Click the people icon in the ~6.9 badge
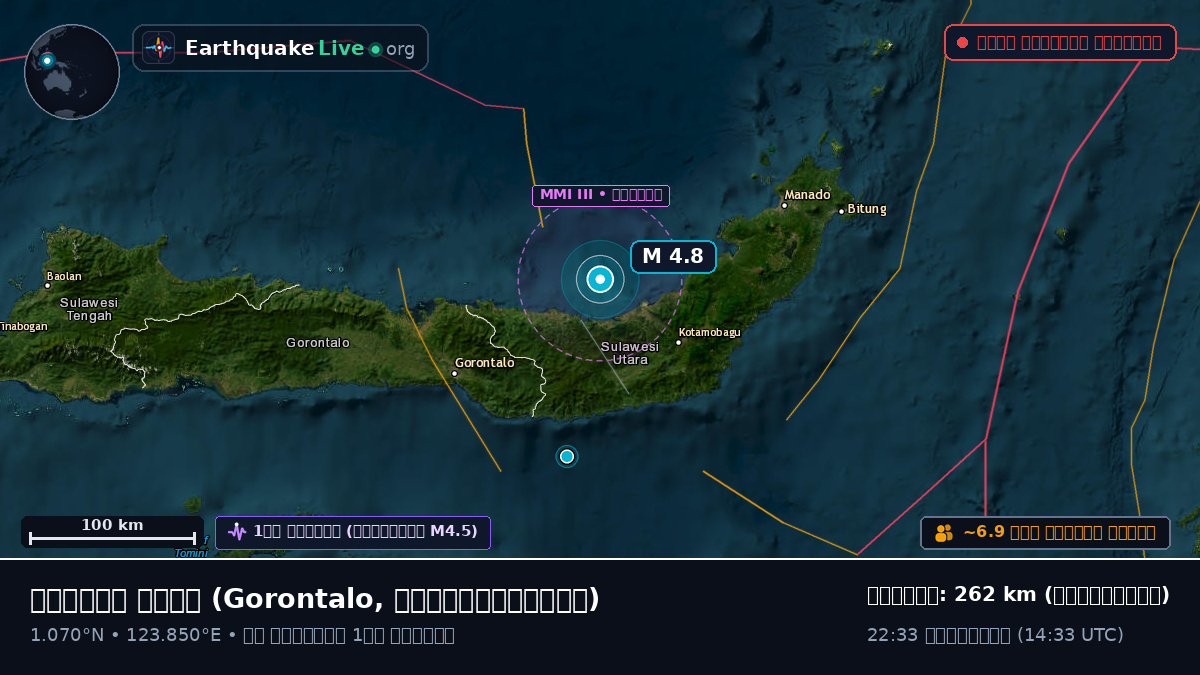Viewport: 1200px width, 675px height. pyautogui.click(x=944, y=533)
